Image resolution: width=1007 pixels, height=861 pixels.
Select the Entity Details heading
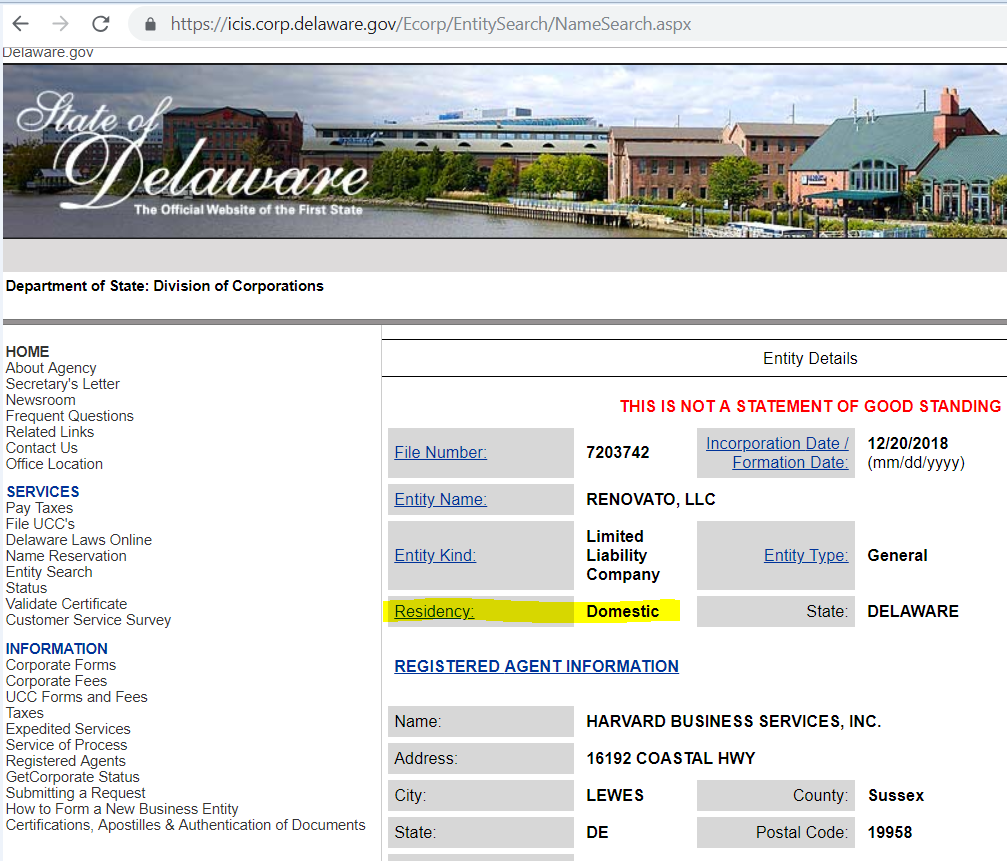(810, 358)
